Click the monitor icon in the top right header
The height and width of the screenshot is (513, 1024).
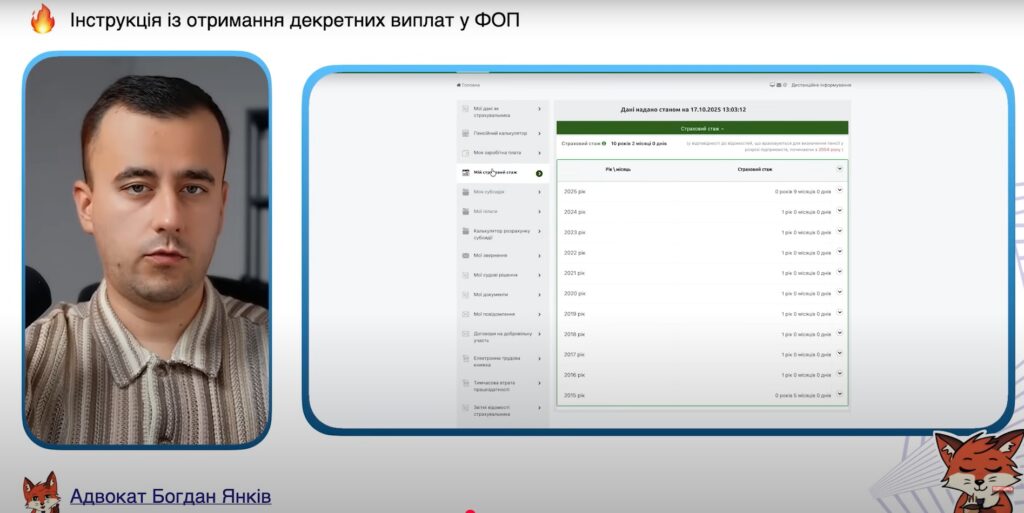[x=773, y=85]
